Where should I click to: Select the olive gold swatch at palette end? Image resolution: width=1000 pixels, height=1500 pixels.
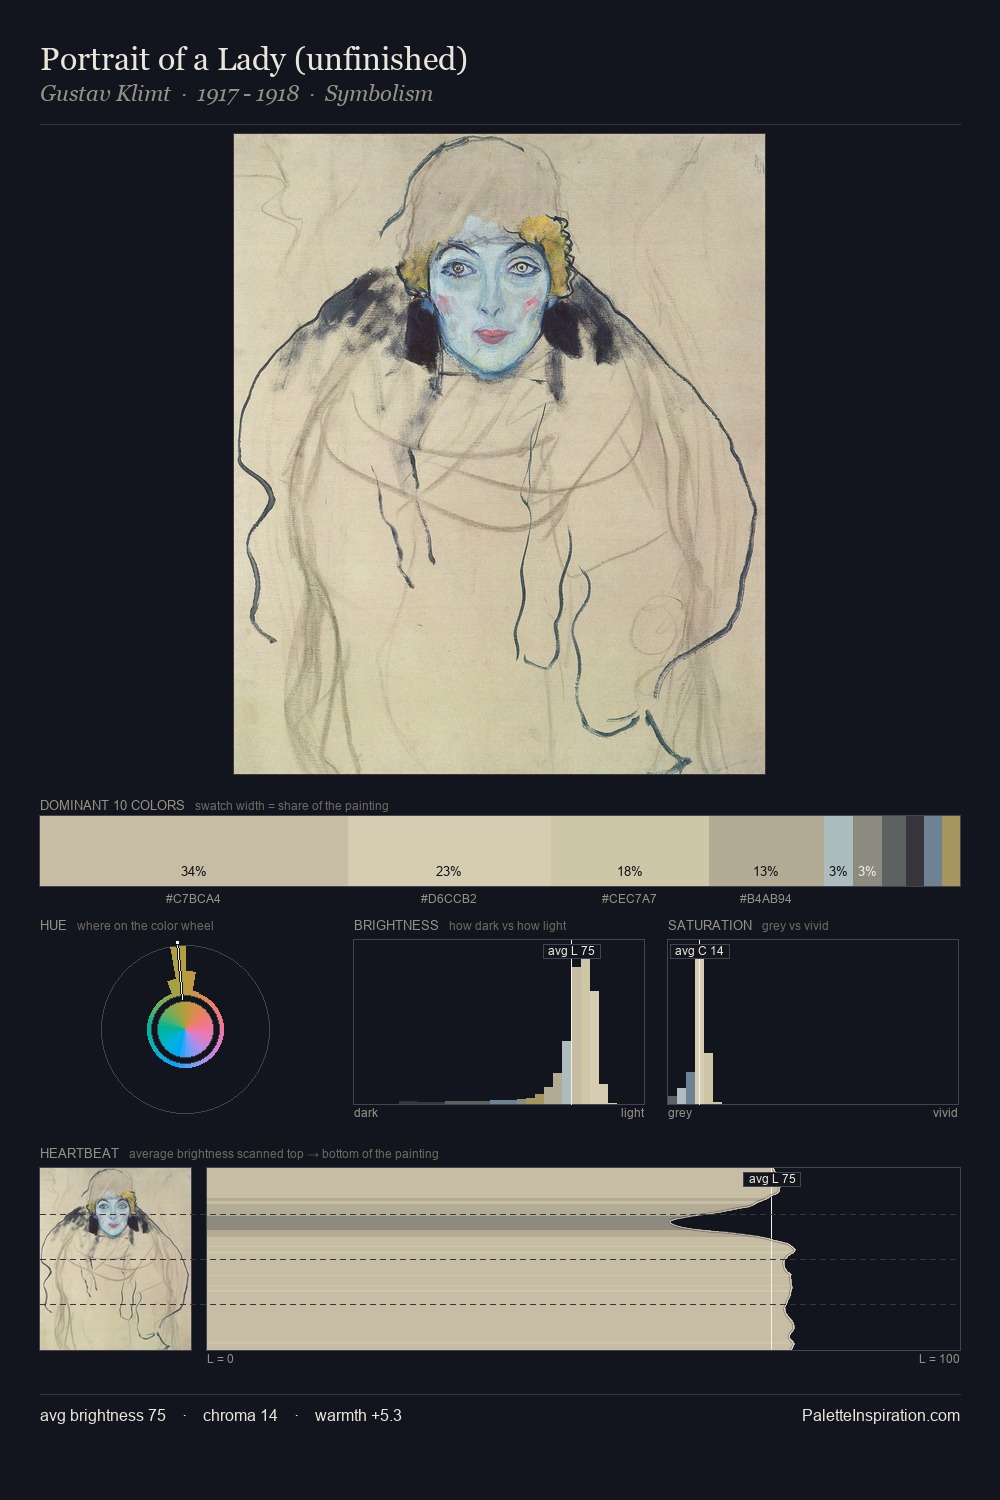point(951,851)
